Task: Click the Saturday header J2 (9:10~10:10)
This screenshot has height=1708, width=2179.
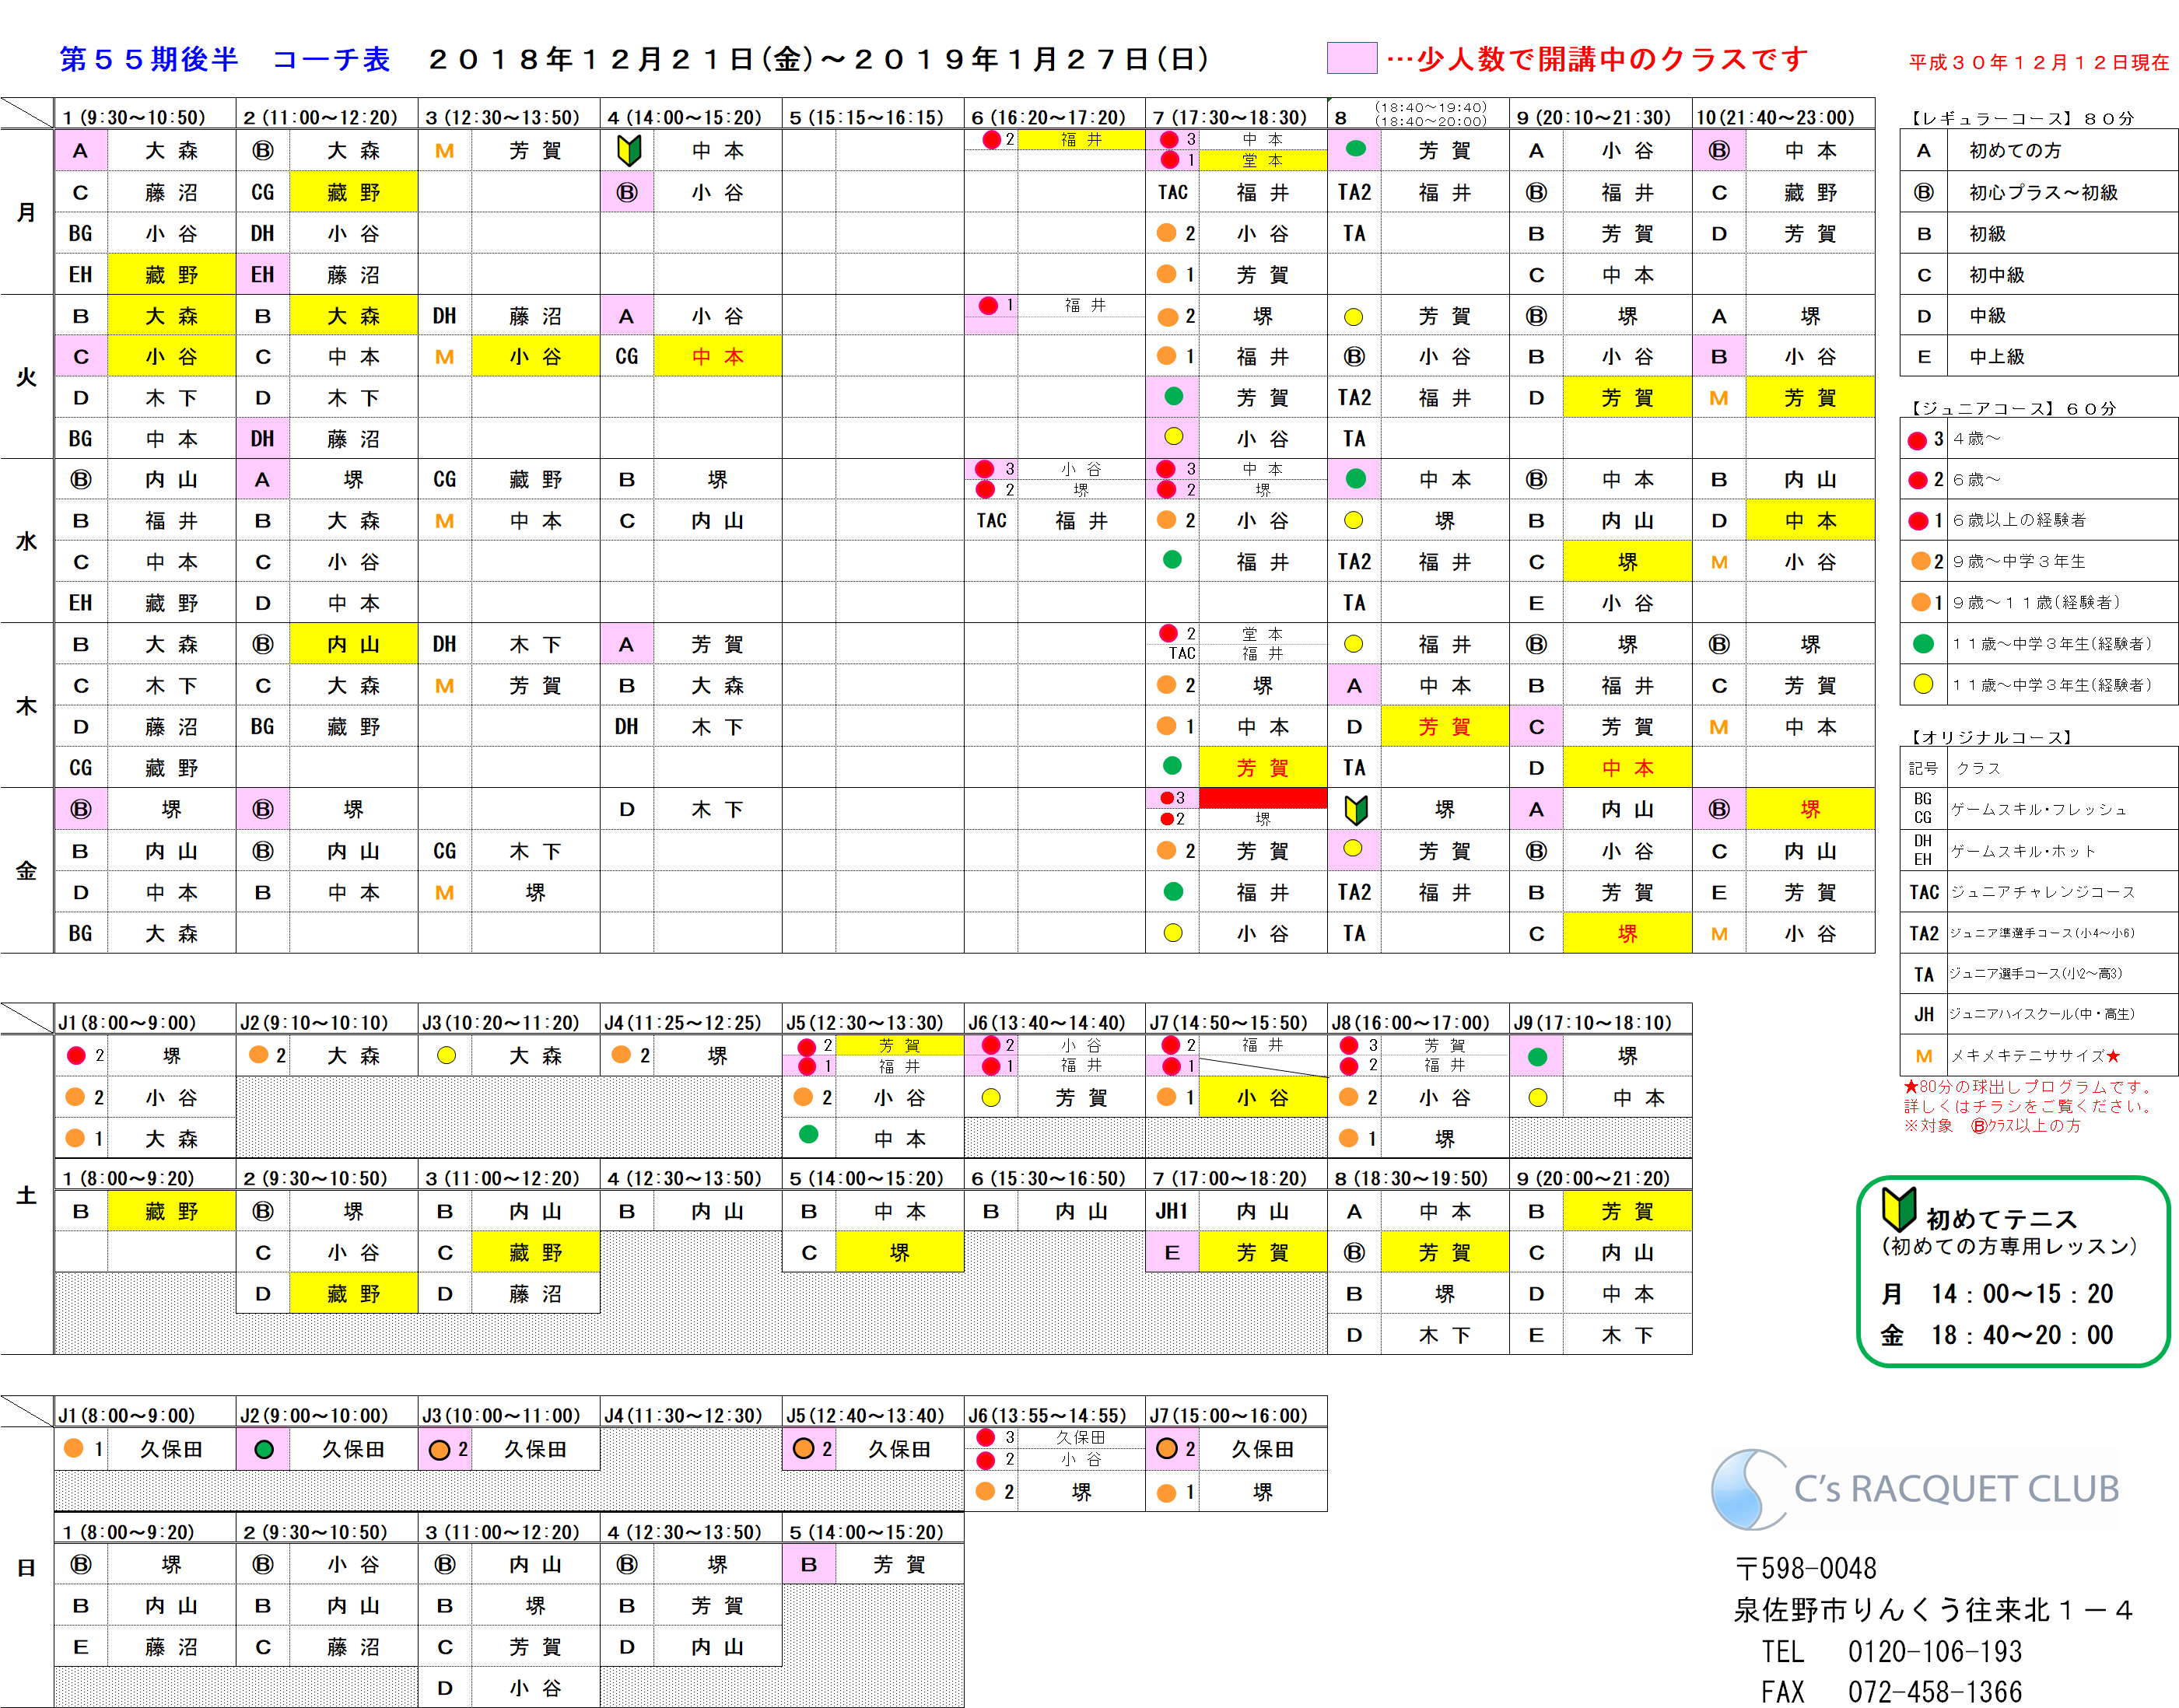Action: click(x=314, y=1022)
